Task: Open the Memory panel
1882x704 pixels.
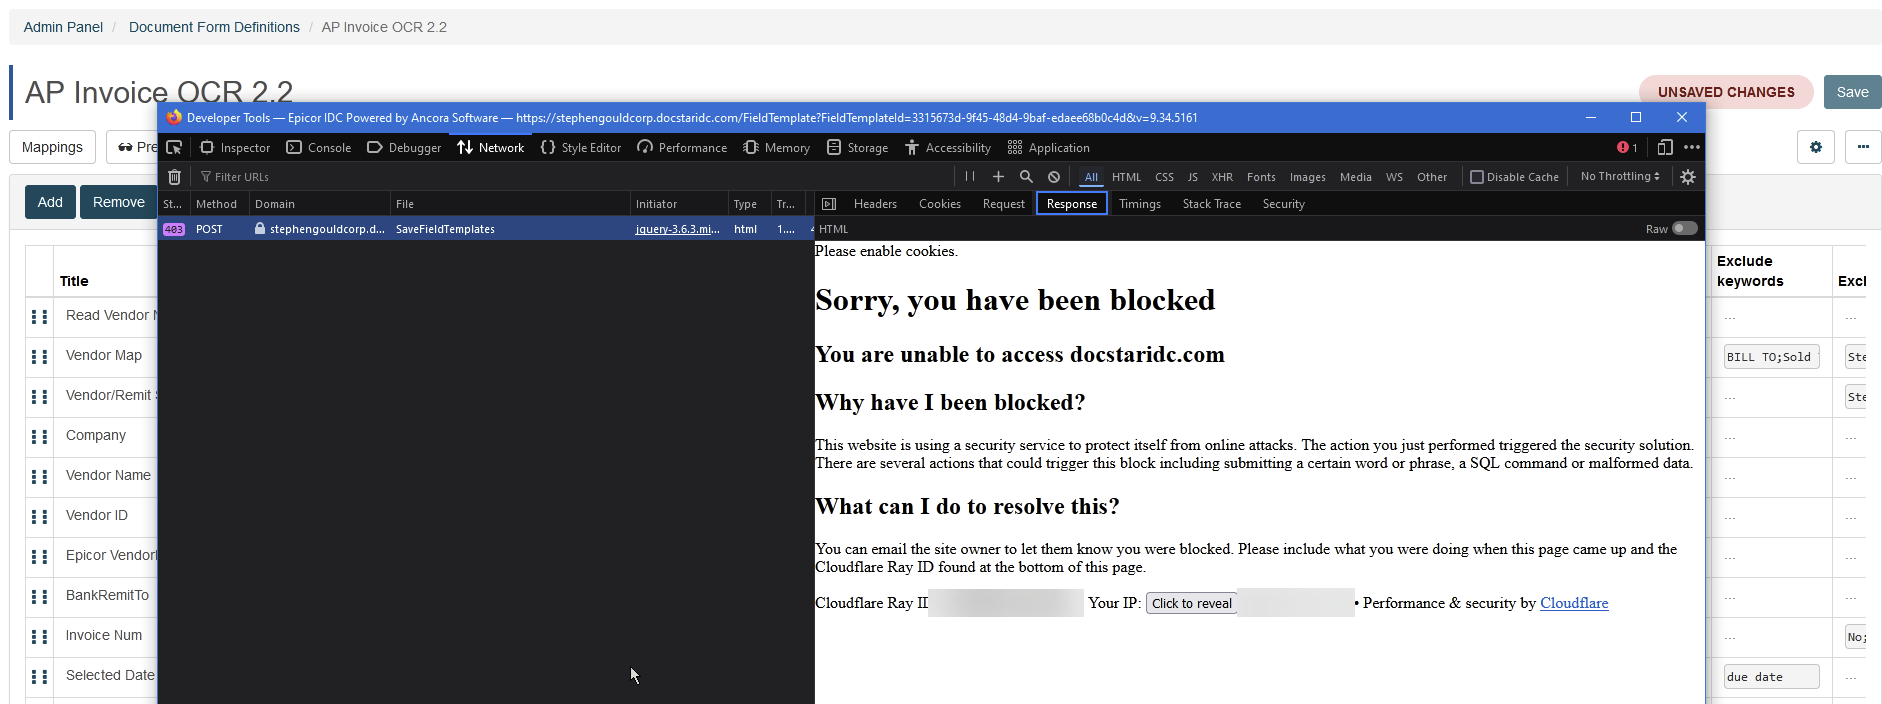Action: 776,148
